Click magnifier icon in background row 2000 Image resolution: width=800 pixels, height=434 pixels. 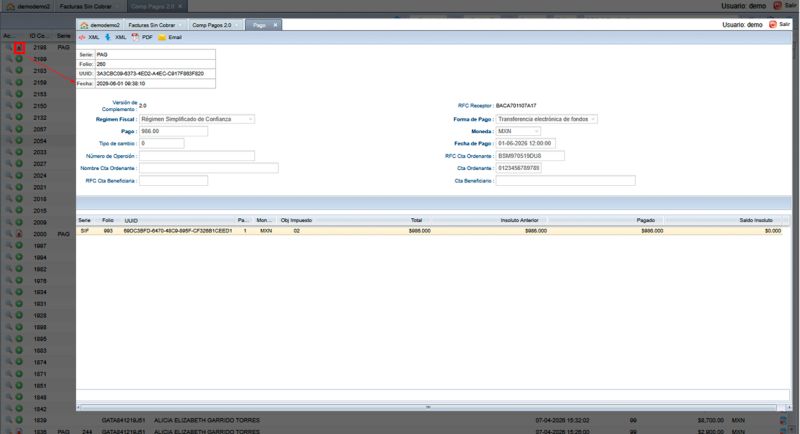(9, 234)
